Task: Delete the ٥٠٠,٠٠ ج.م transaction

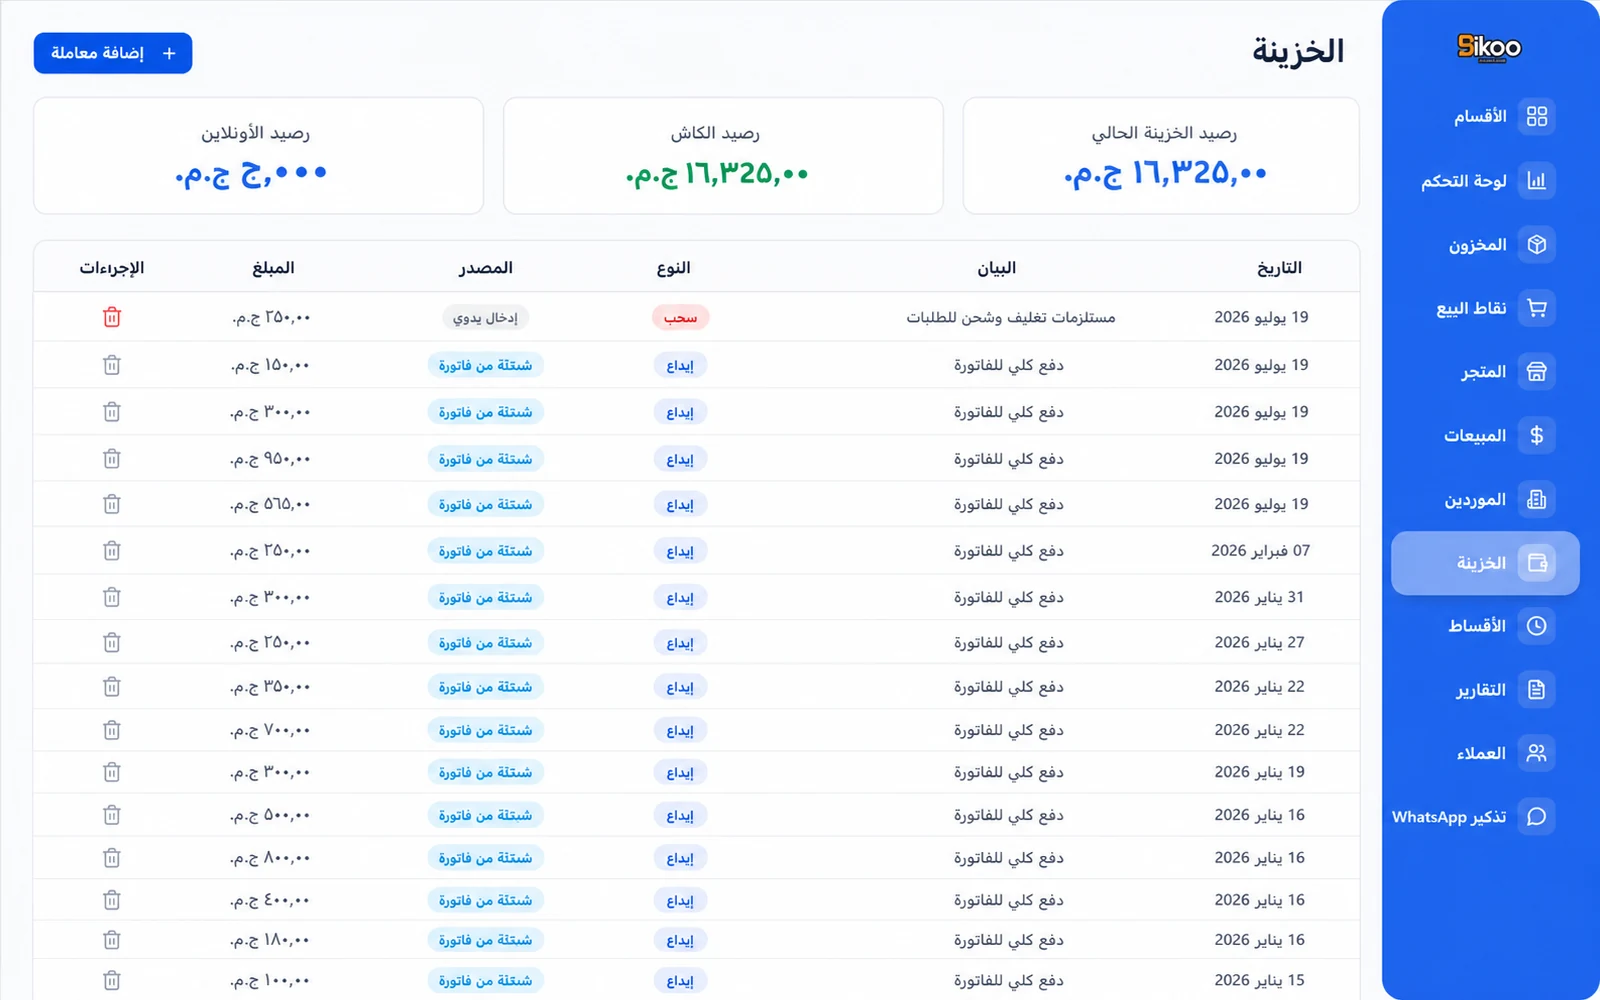Action: pos(112,815)
